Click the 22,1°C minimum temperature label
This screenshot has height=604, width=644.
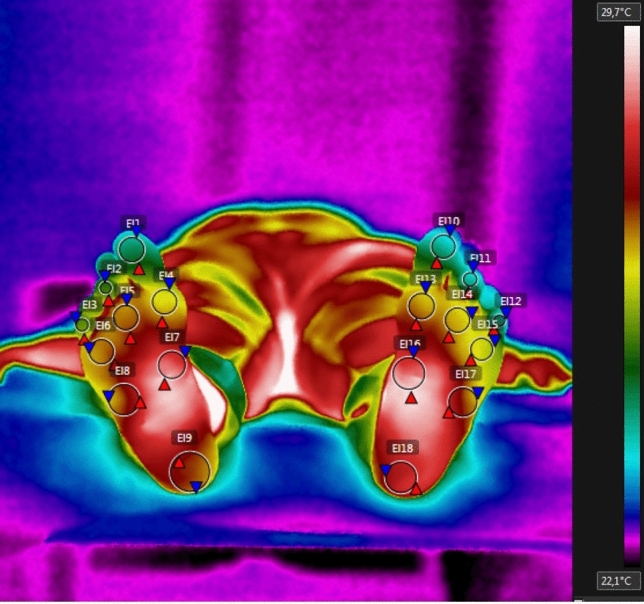pos(613,581)
